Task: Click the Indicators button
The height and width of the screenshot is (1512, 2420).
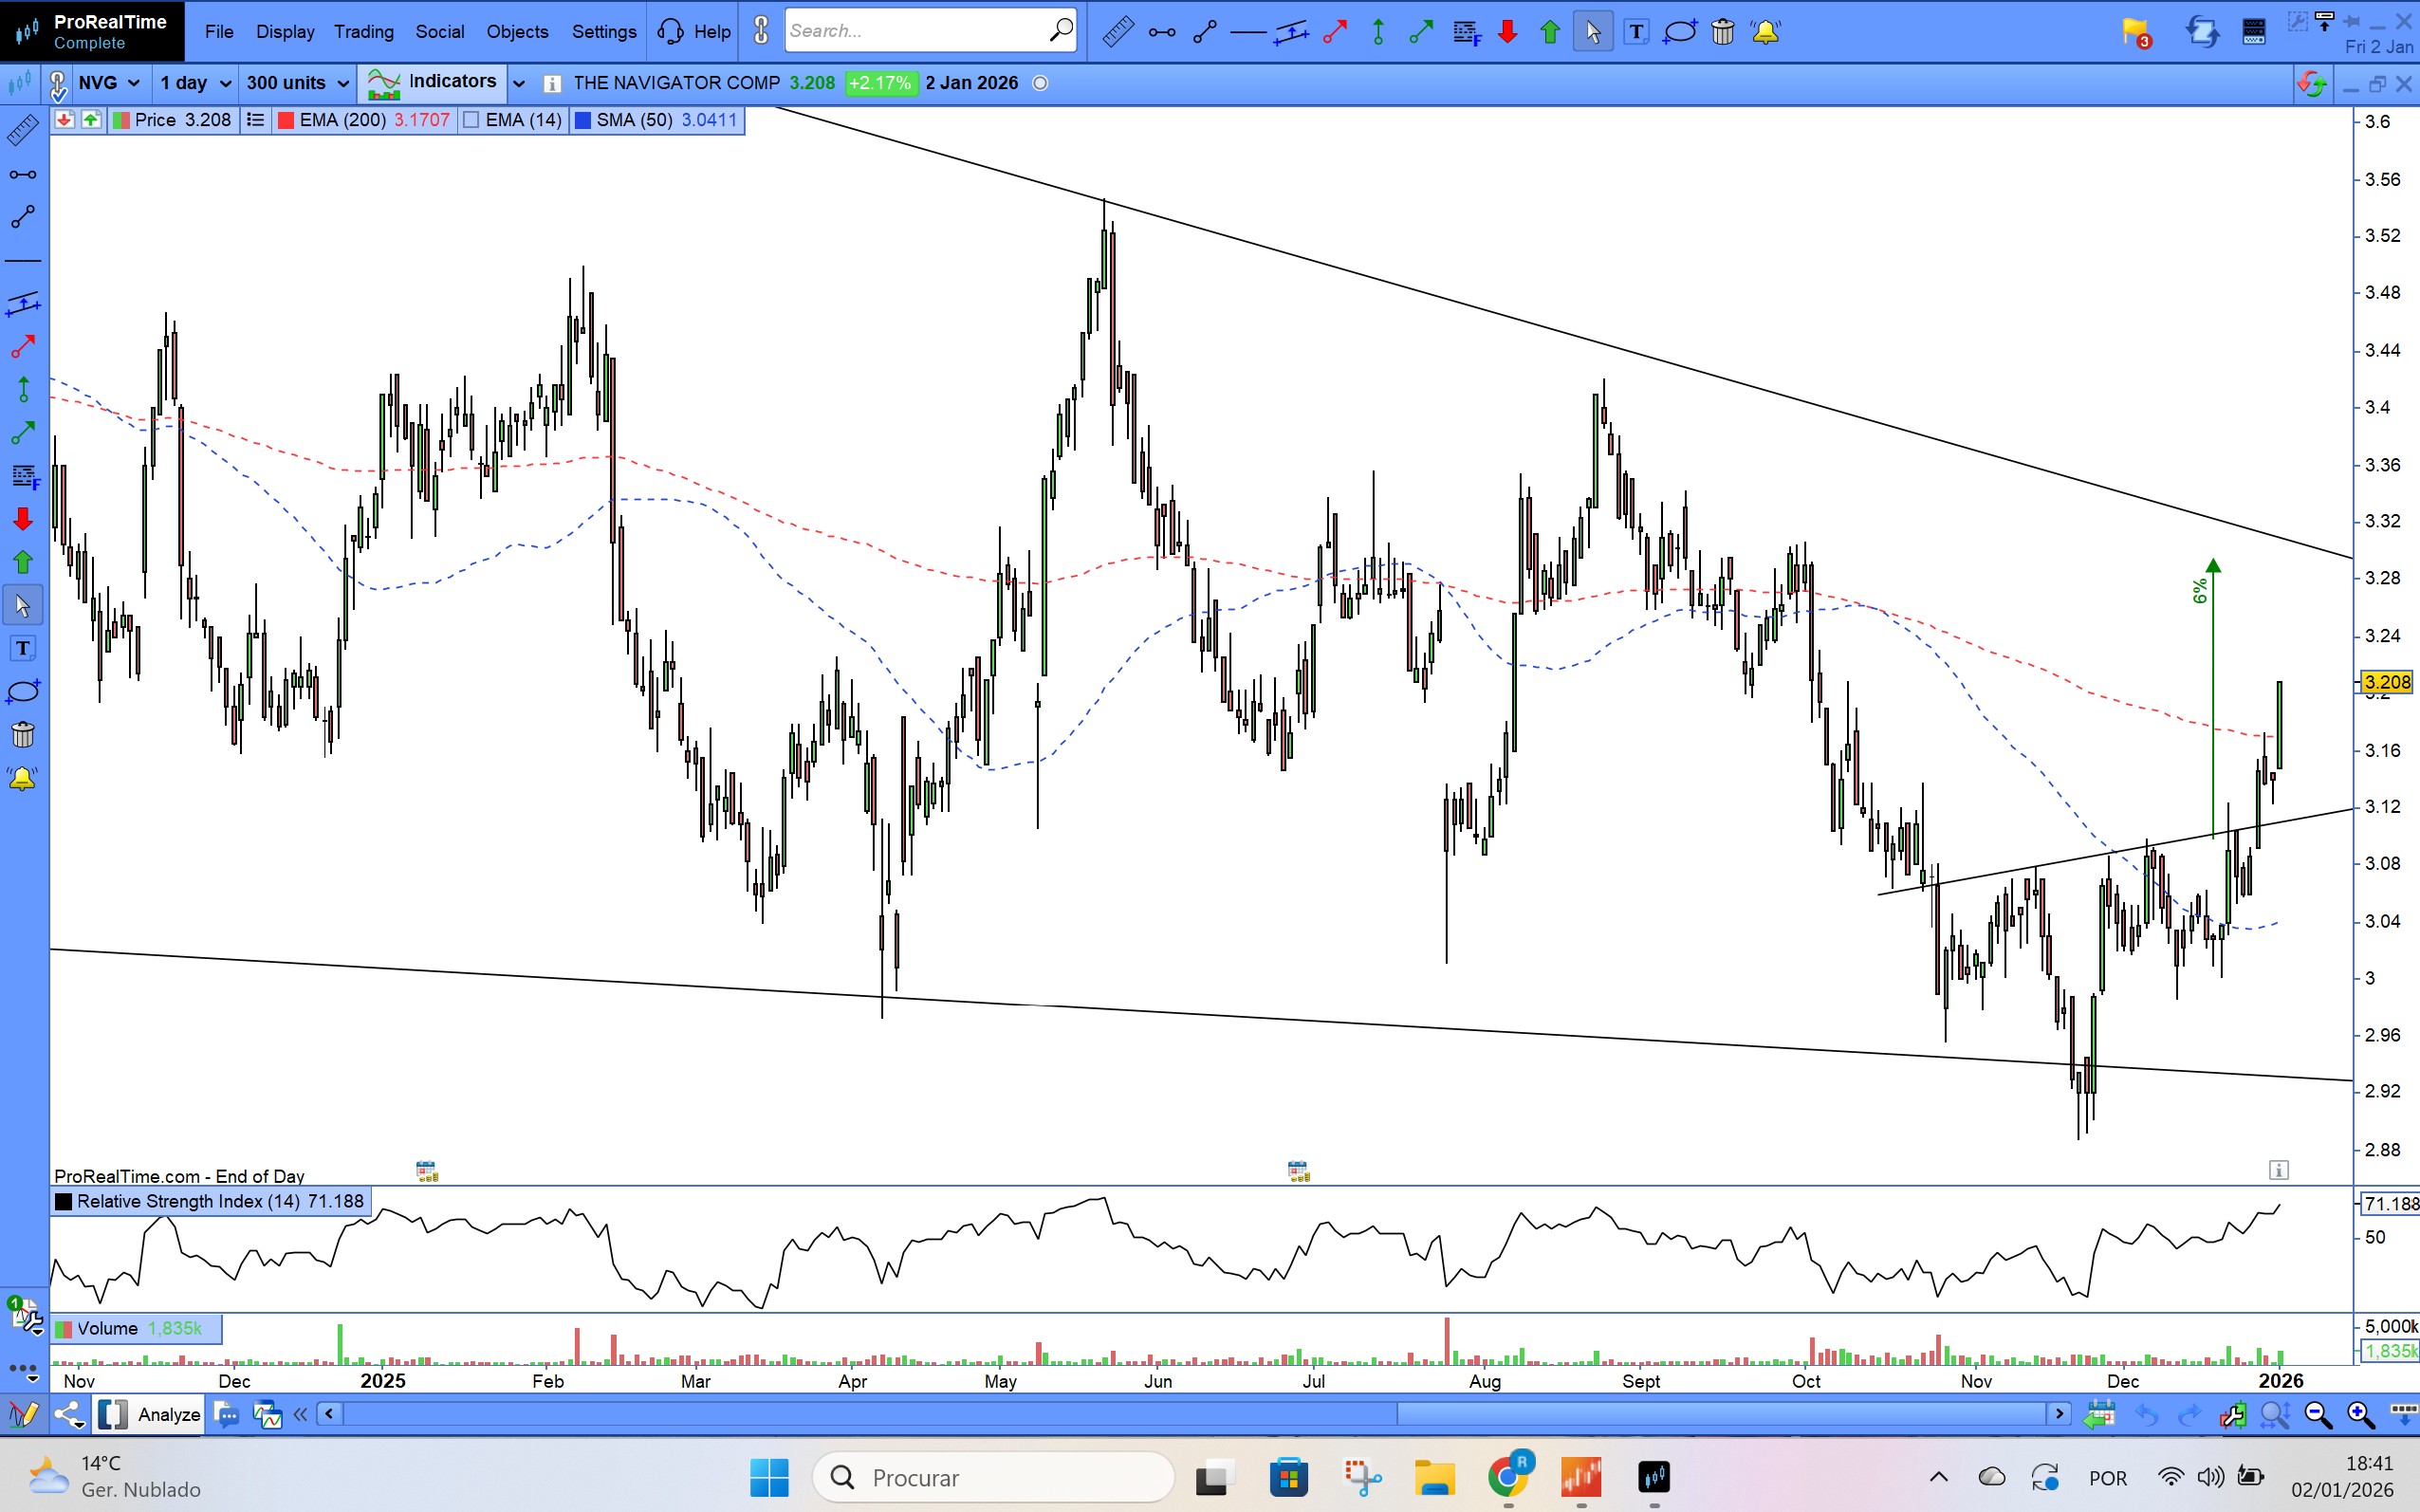Action: pyautogui.click(x=432, y=82)
